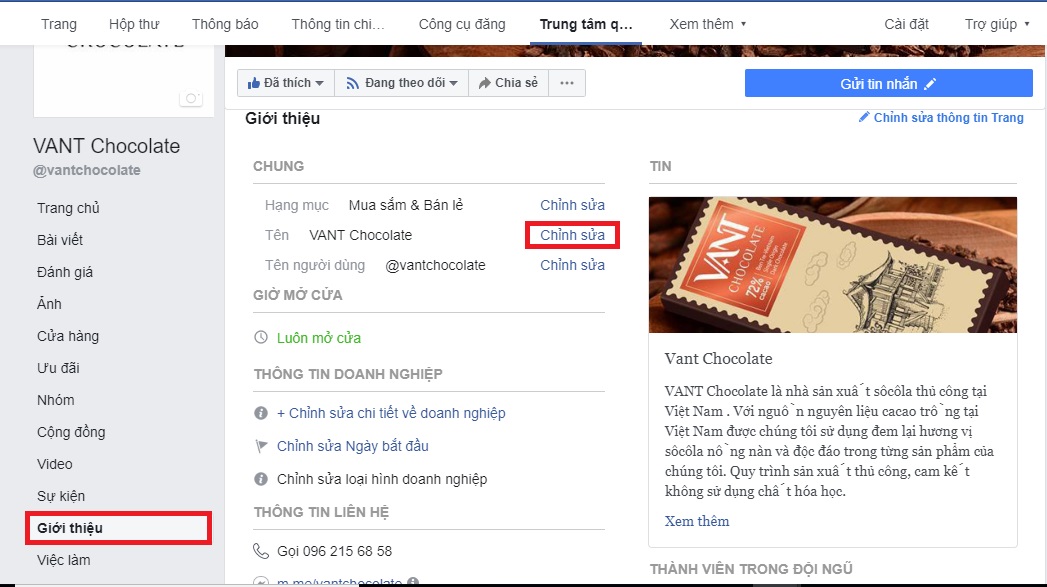Image resolution: width=1047 pixels, height=587 pixels.
Task: Click the Gửi tin nhắn button
Action: (889, 83)
